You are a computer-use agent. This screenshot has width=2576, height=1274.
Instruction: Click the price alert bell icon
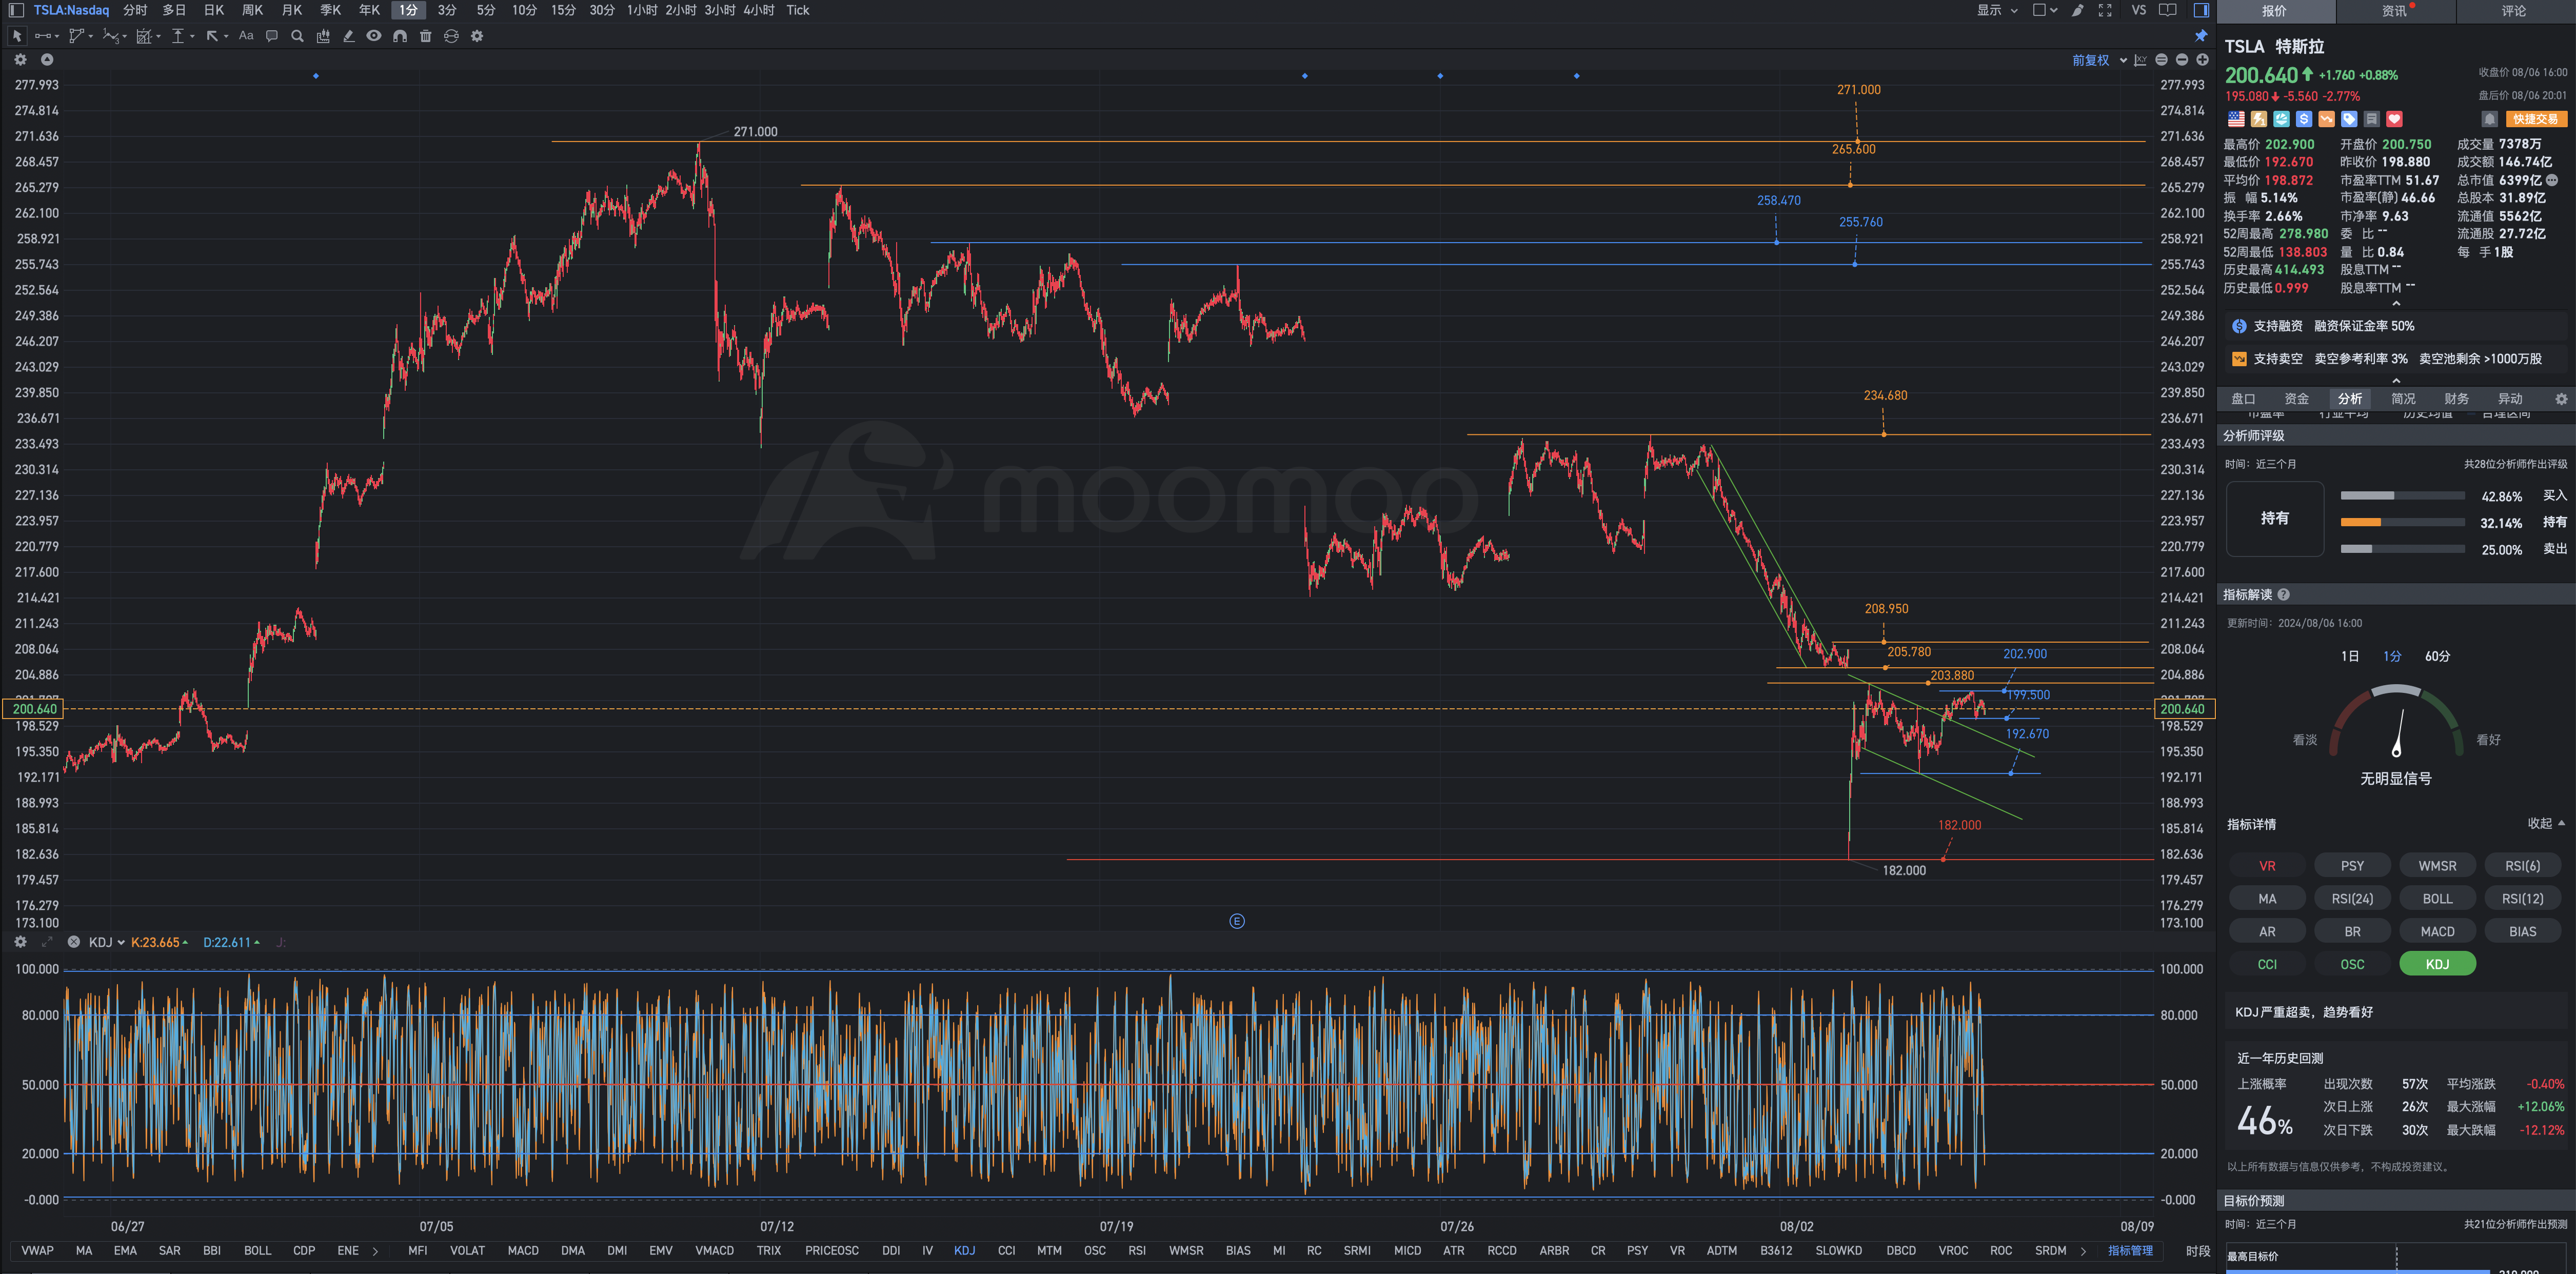tap(2490, 119)
